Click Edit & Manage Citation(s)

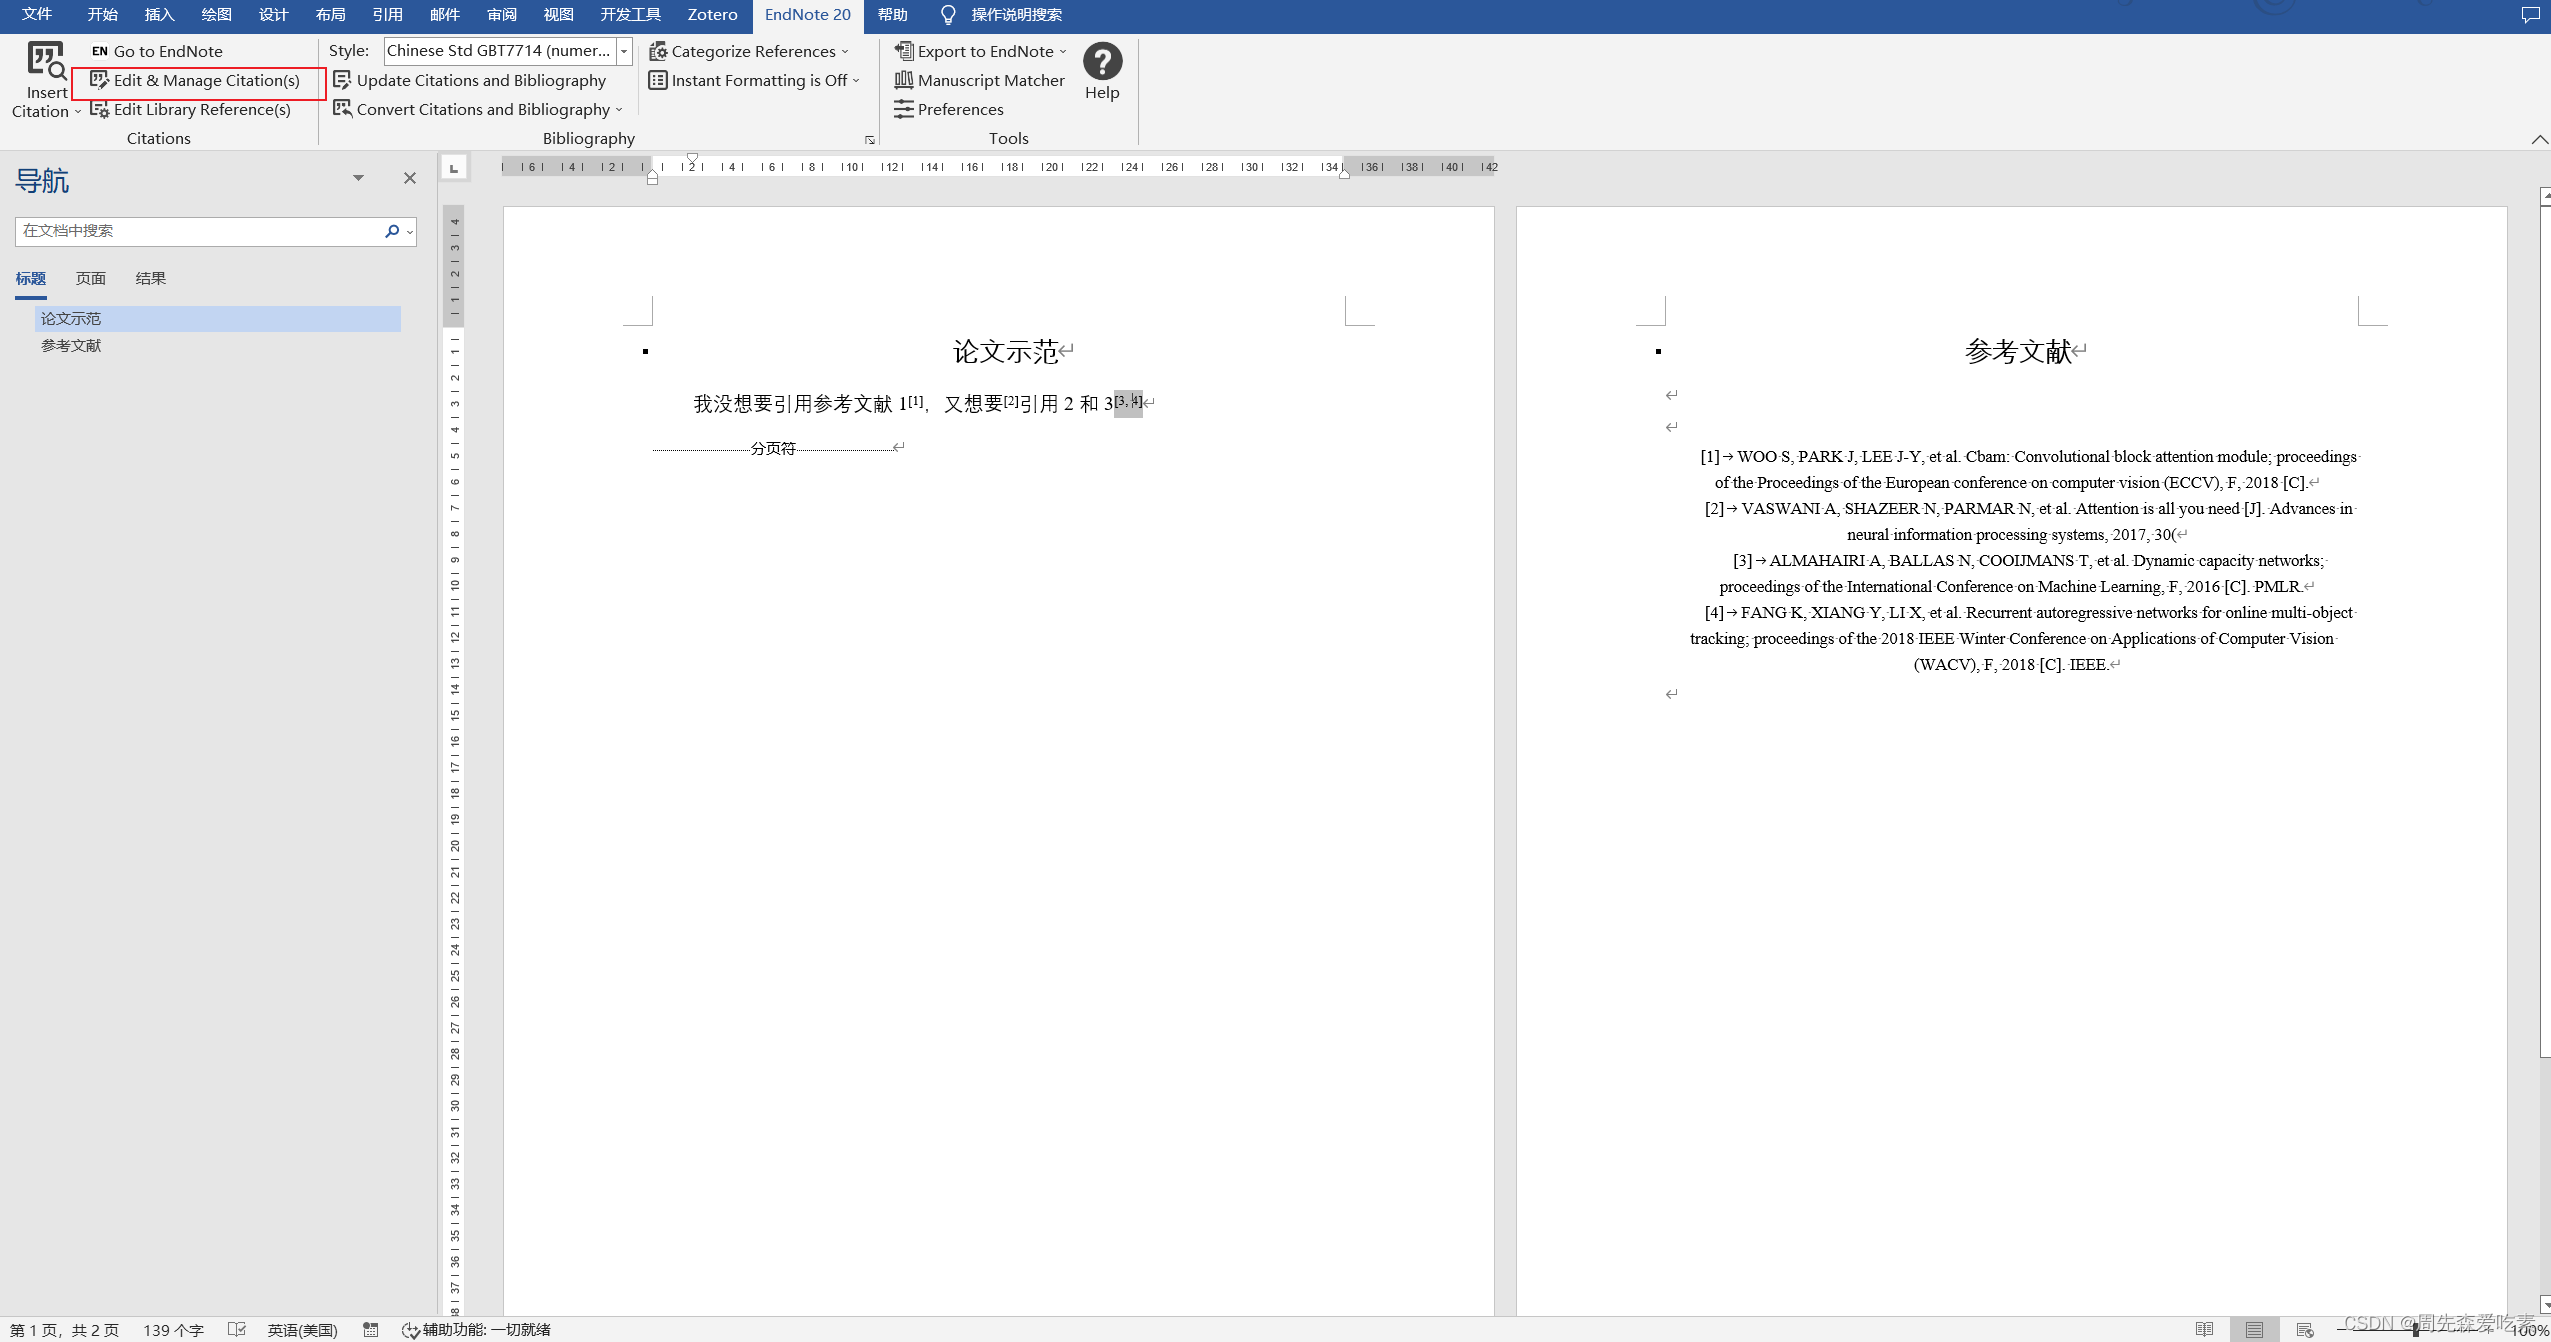click(x=206, y=80)
